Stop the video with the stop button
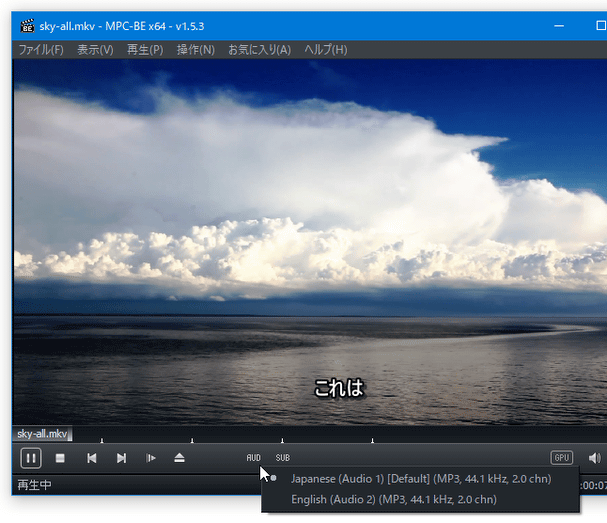 [x=60, y=458]
